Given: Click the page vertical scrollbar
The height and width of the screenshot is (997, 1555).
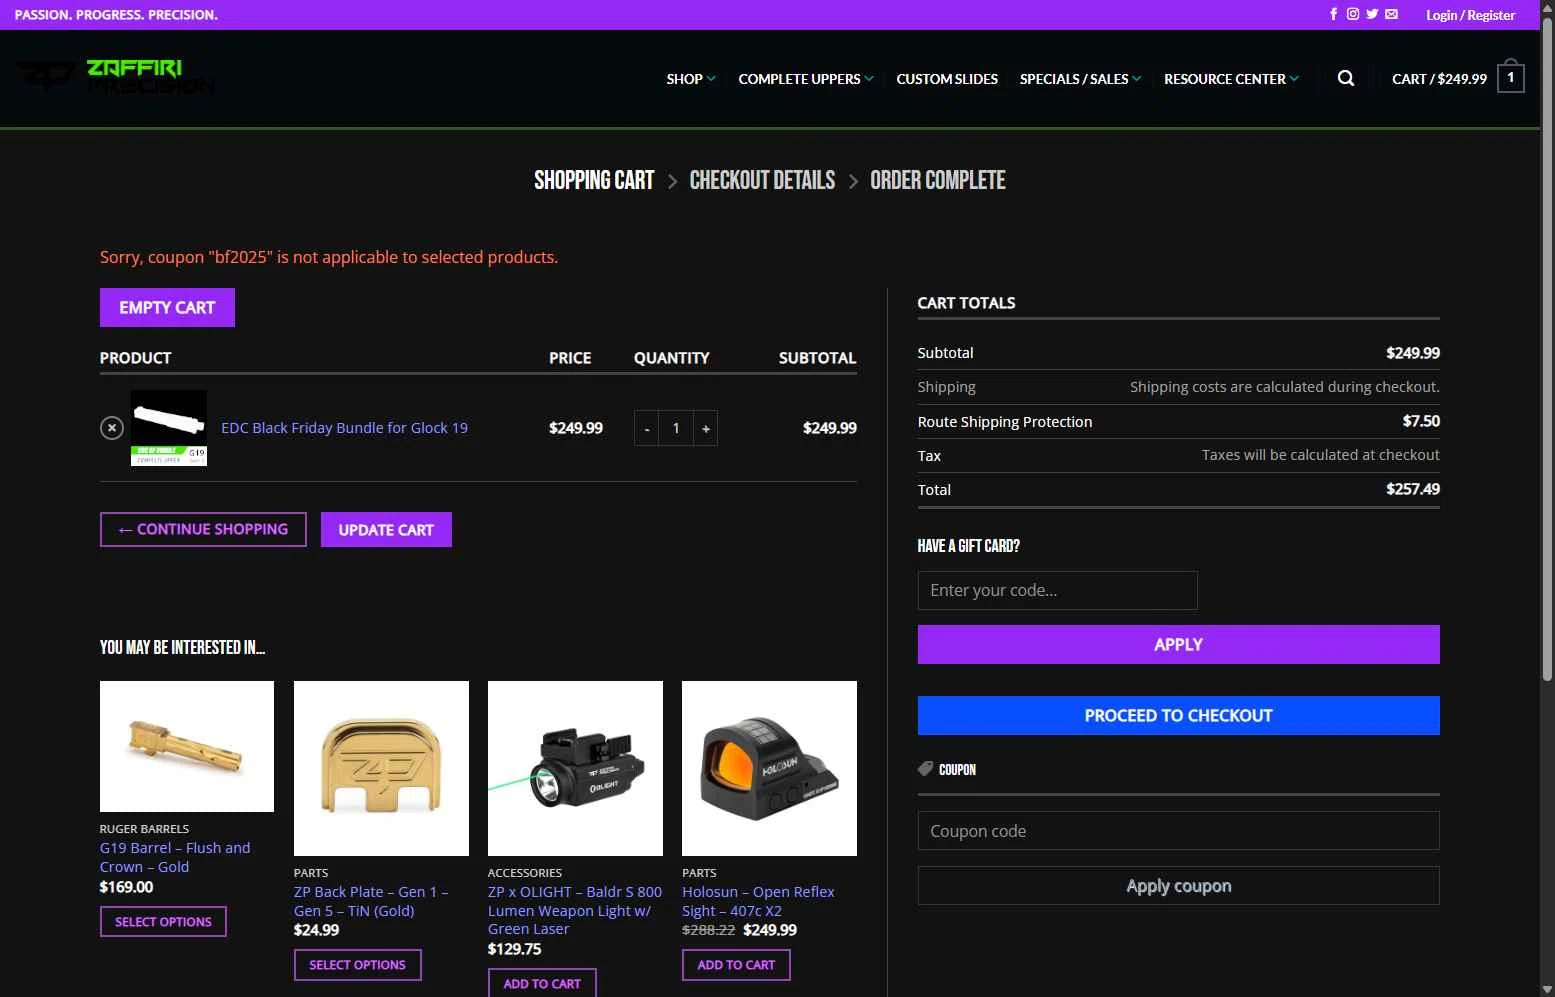Looking at the screenshot, I should (1547, 350).
